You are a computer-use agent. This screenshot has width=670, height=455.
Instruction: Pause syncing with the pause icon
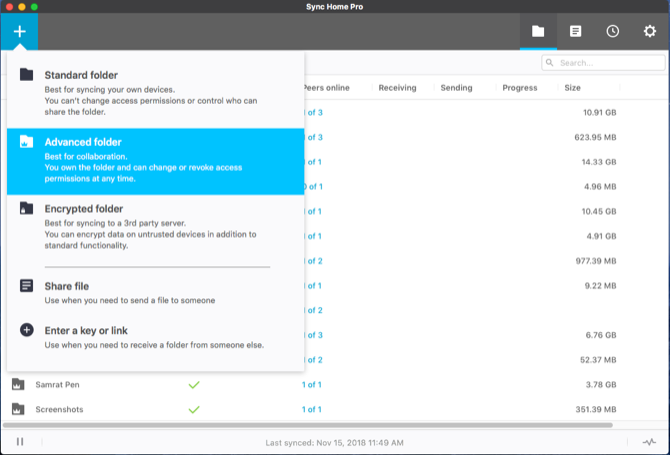tap(19, 441)
